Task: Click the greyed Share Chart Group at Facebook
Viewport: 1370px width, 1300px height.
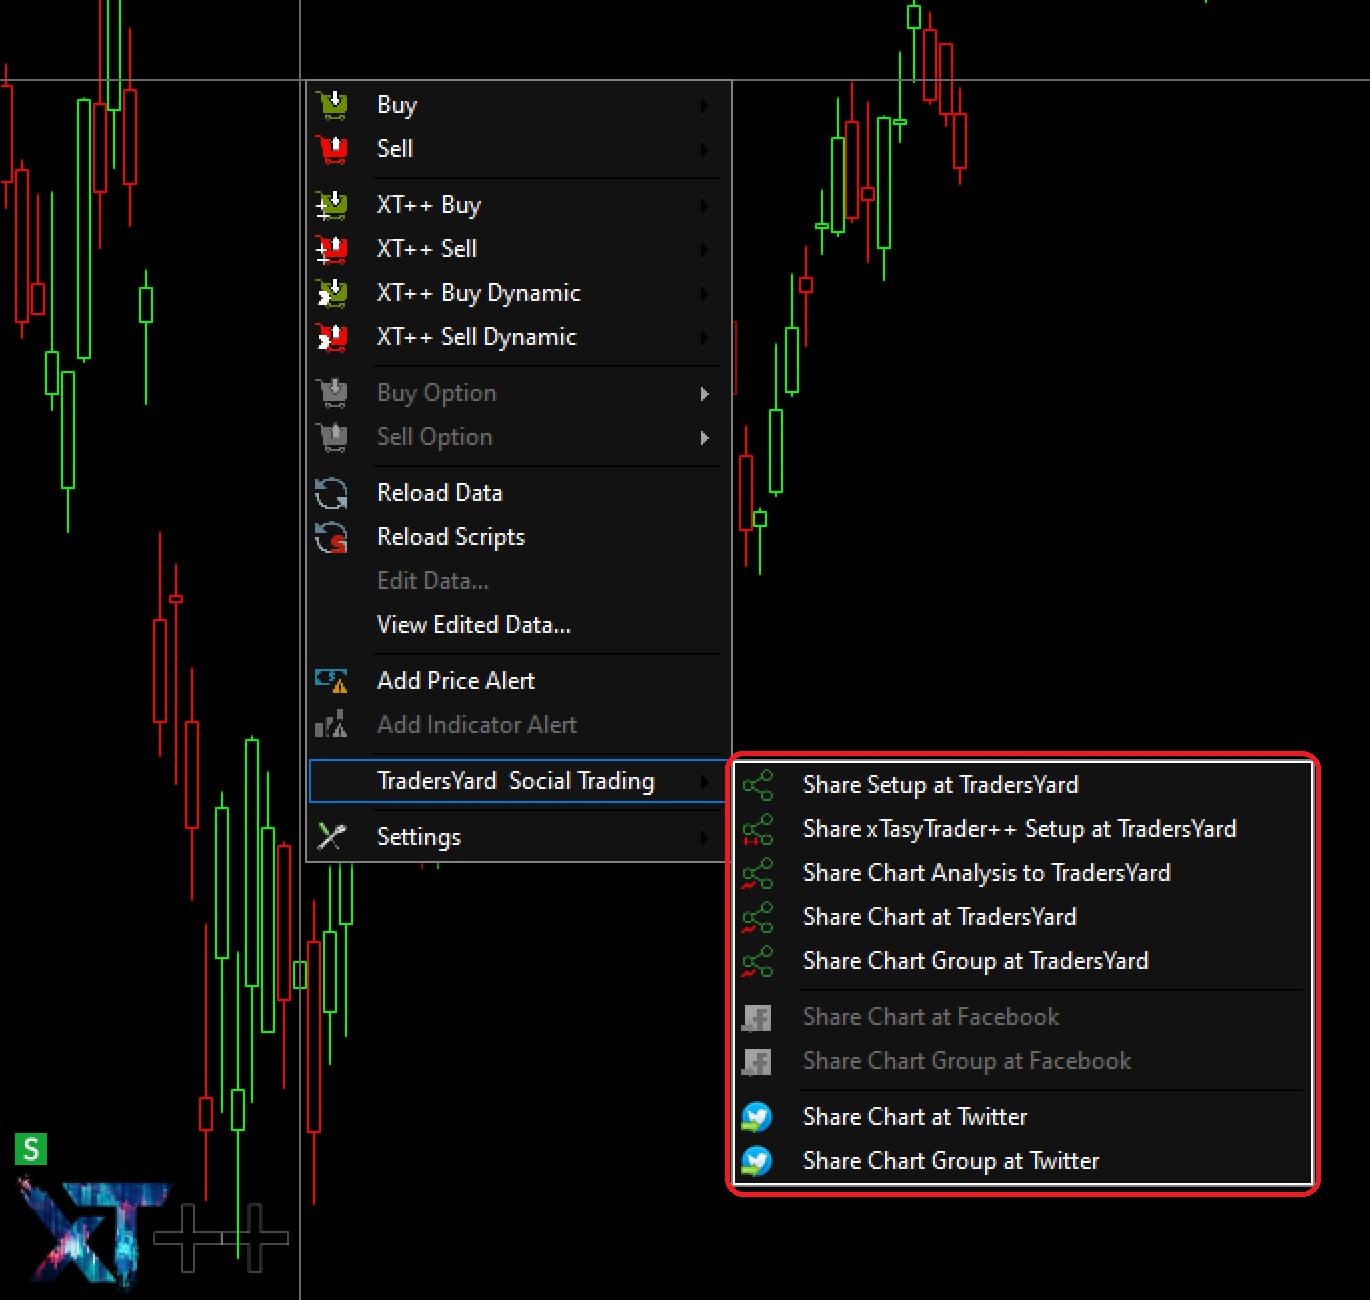Action: [x=1023, y=1061]
